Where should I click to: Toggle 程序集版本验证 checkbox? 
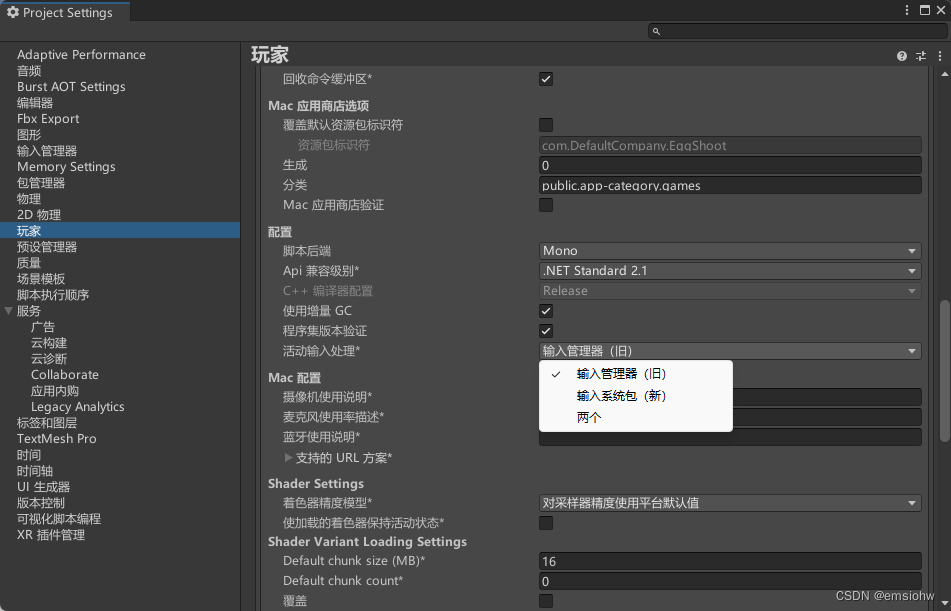(x=546, y=331)
